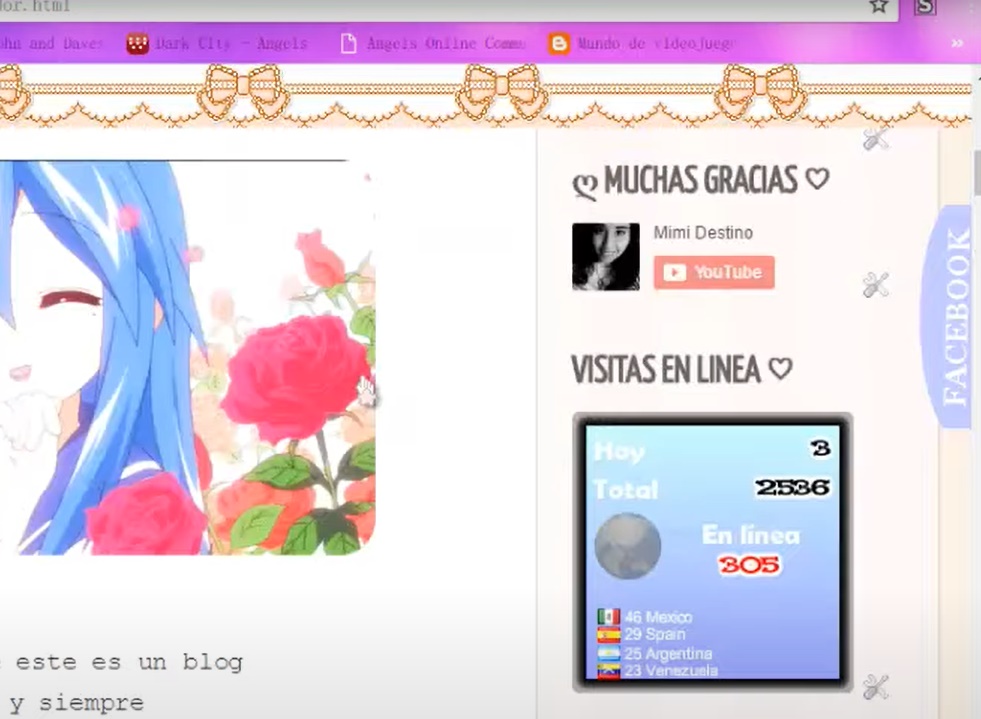Open Mundo de videojuegos Blogger bookmark
This screenshot has height=719, width=981.
642,43
